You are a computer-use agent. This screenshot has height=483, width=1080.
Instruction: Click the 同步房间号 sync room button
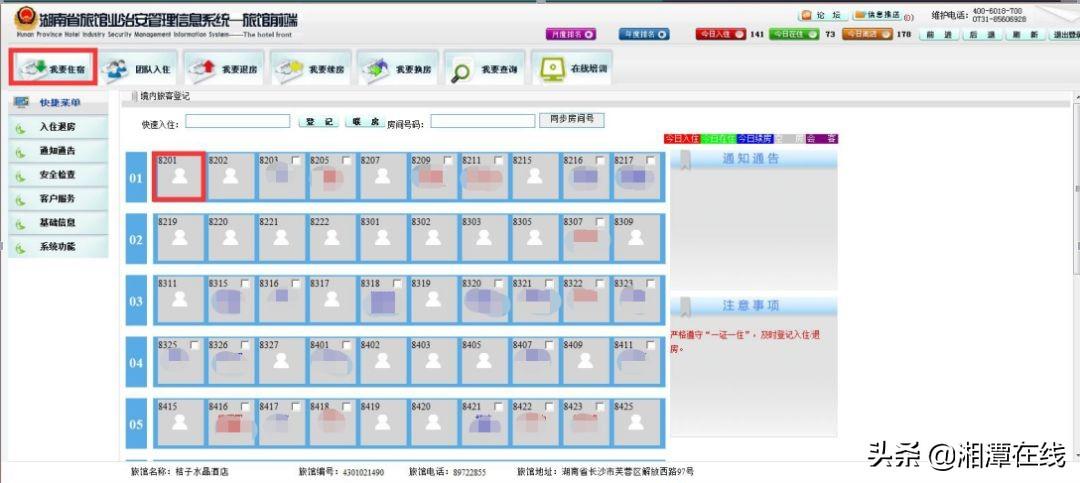click(572, 120)
